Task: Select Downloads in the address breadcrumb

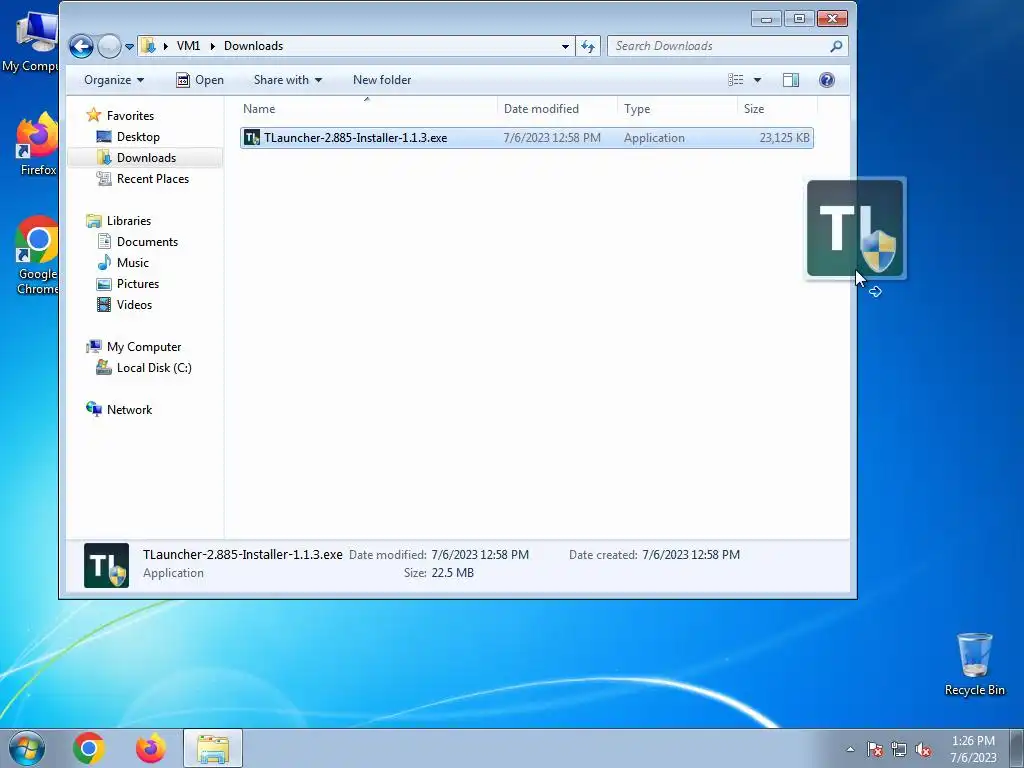Action: (253, 46)
